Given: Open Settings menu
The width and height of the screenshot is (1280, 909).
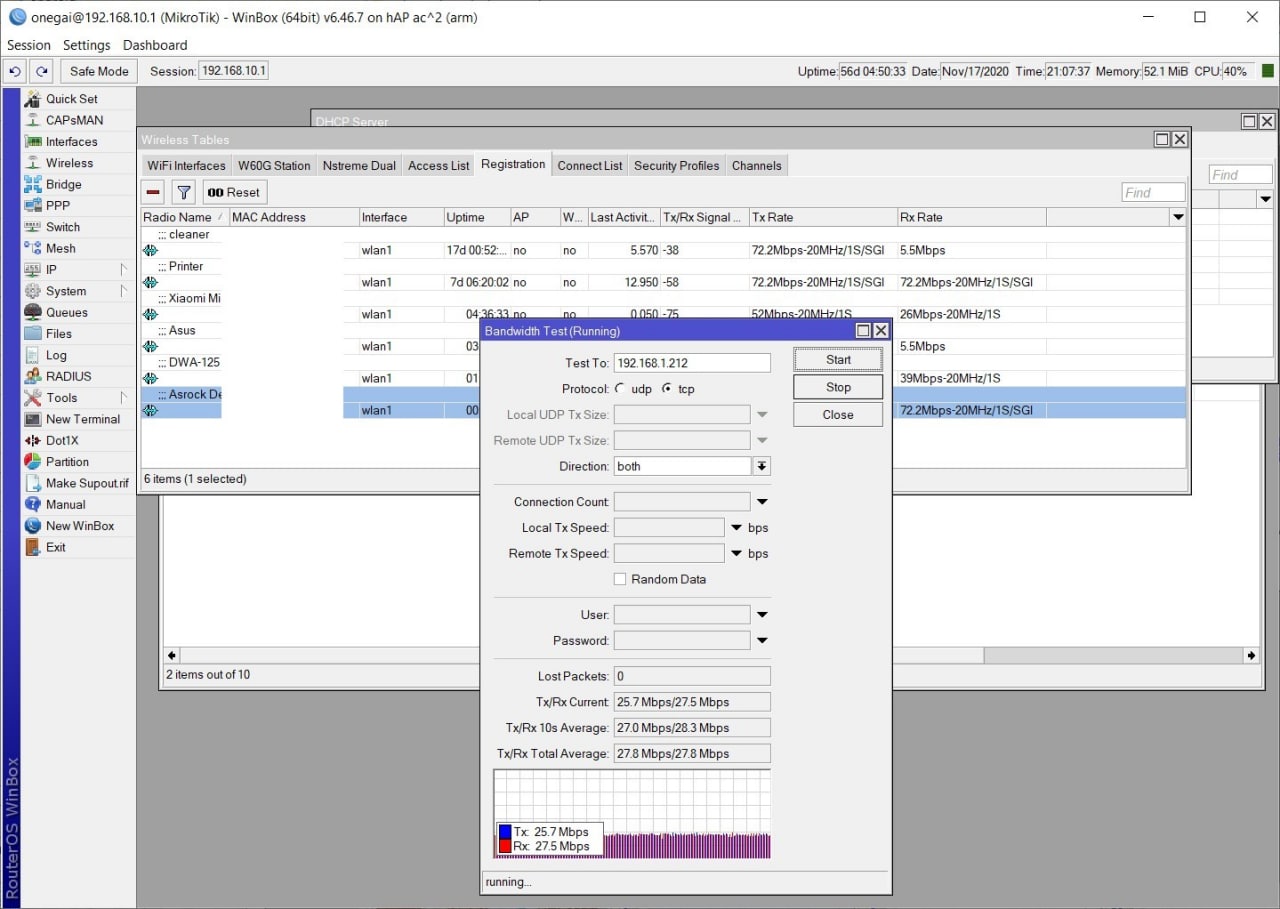Looking at the screenshot, I should [x=87, y=45].
